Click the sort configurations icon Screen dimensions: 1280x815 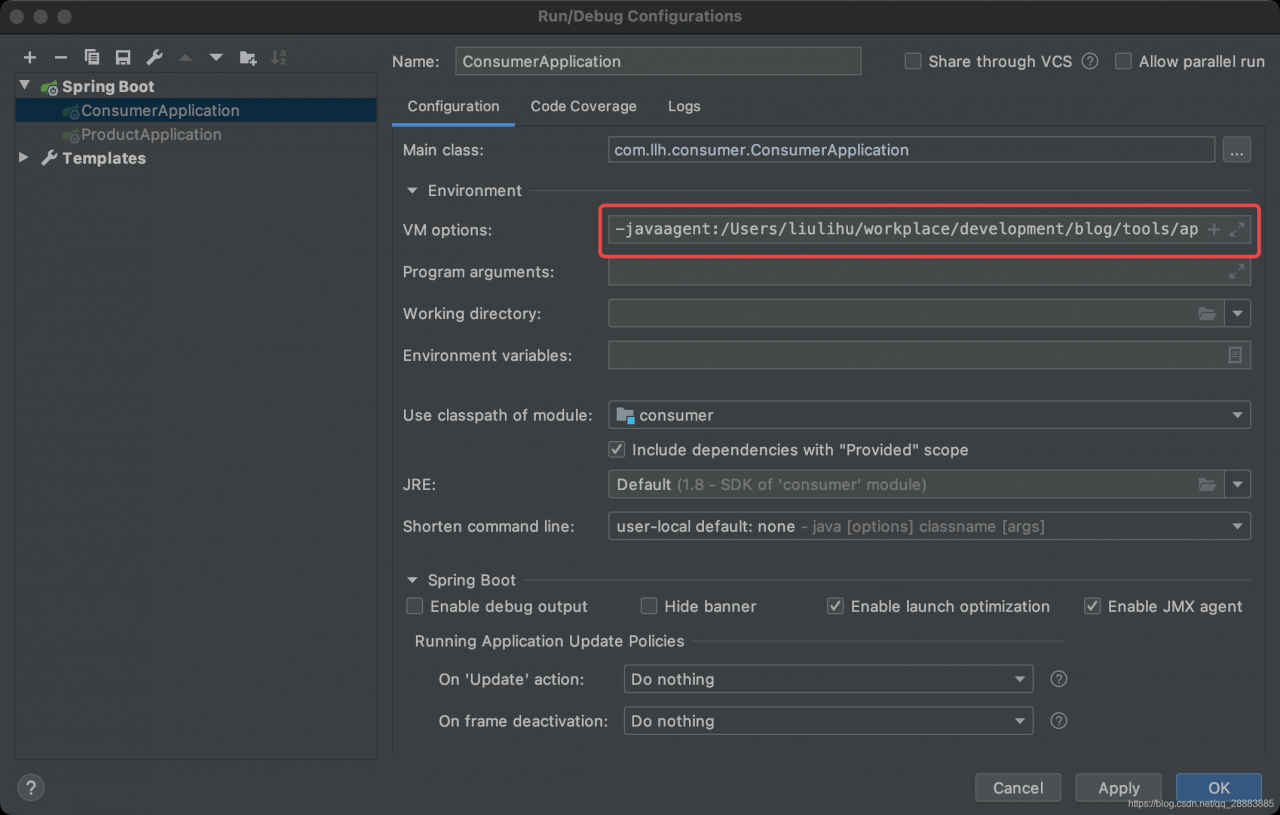pos(279,57)
